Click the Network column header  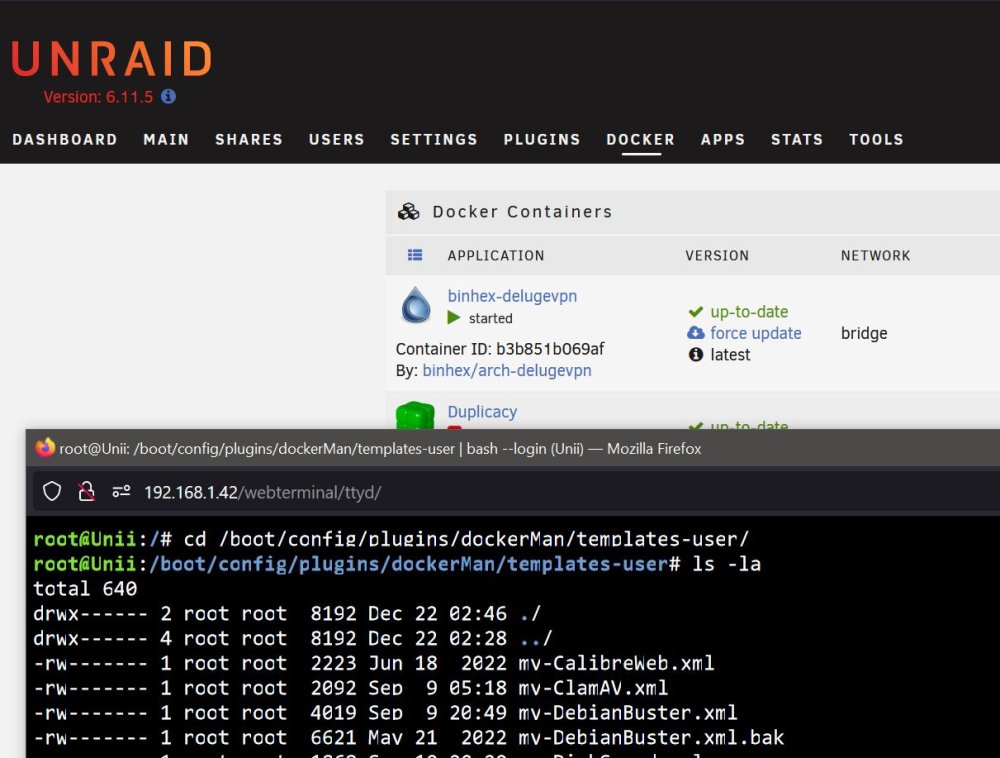(x=876, y=256)
